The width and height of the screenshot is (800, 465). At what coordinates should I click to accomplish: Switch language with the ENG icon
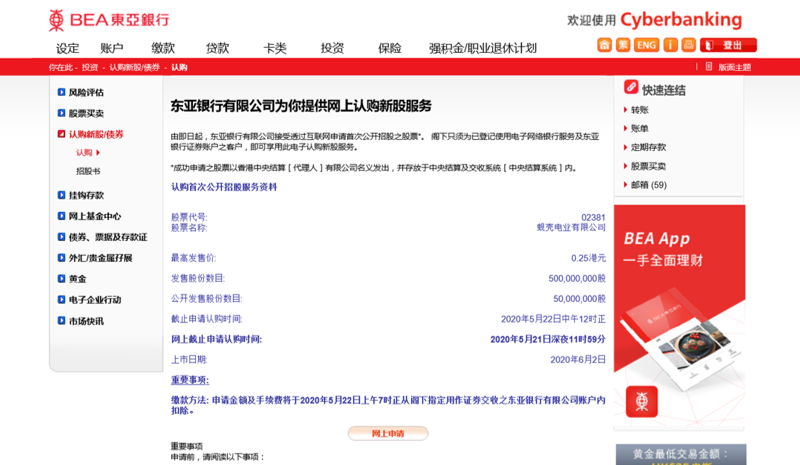tap(646, 45)
